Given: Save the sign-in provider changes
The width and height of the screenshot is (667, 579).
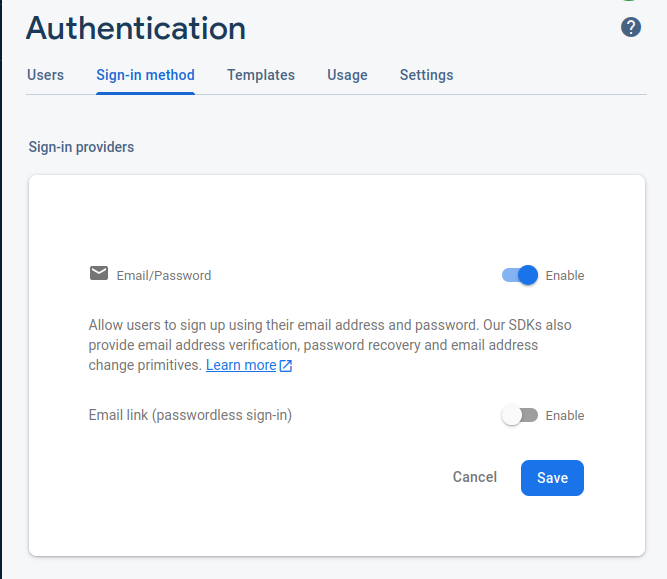Looking at the screenshot, I should [552, 478].
